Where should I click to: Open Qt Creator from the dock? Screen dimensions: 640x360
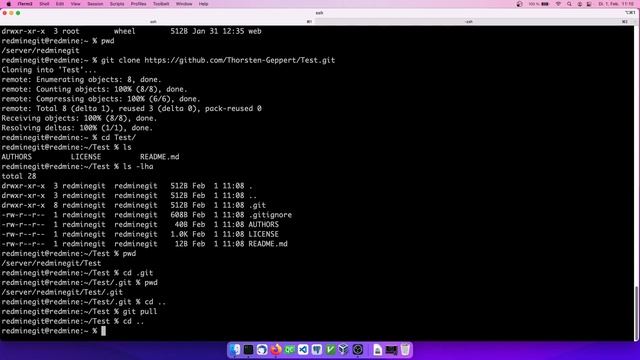(x=289, y=349)
